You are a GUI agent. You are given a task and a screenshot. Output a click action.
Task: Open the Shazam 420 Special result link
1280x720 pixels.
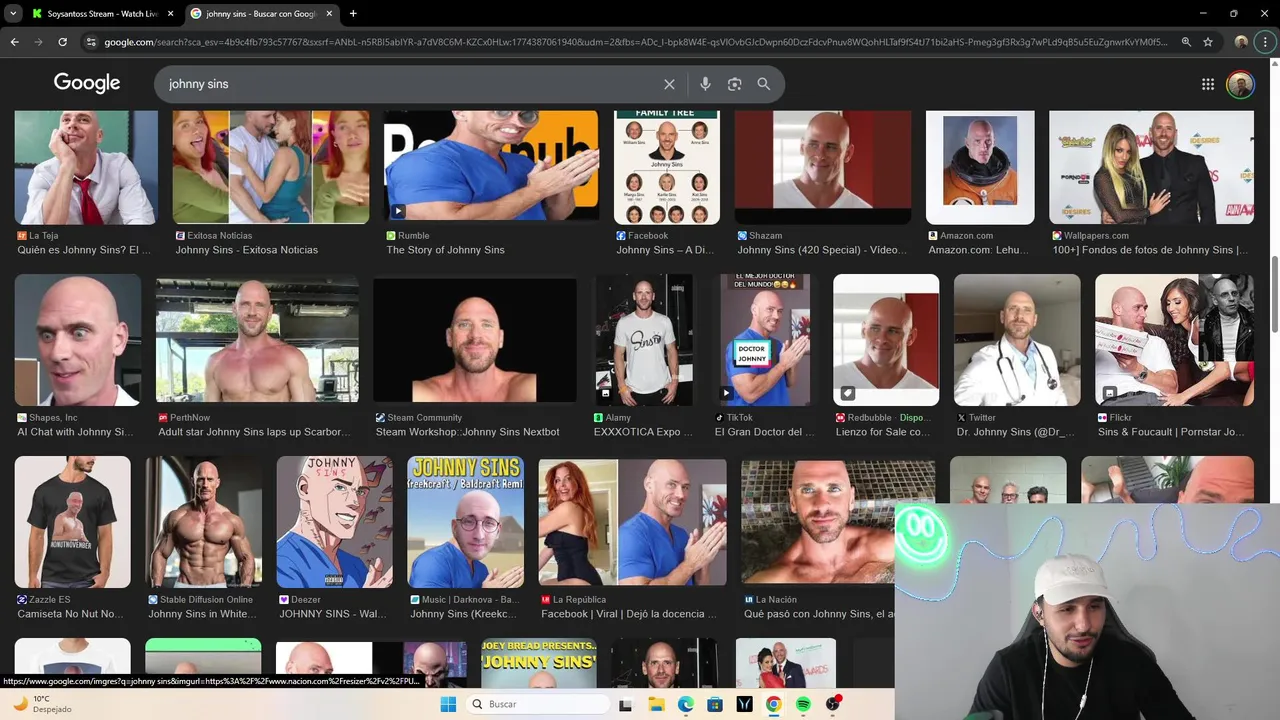[821, 250]
